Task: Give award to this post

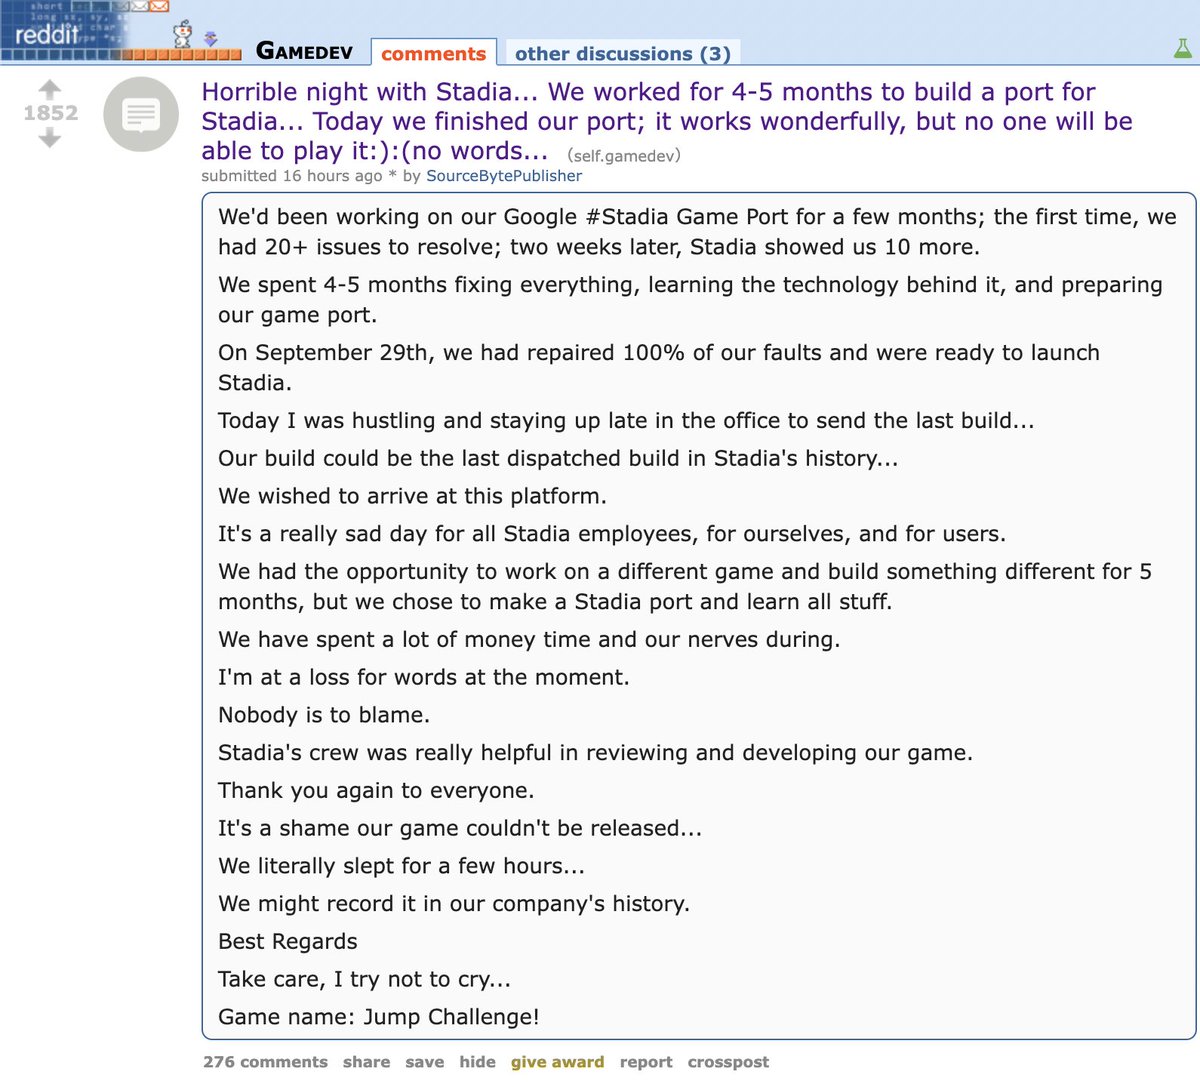Action: pos(557,1062)
